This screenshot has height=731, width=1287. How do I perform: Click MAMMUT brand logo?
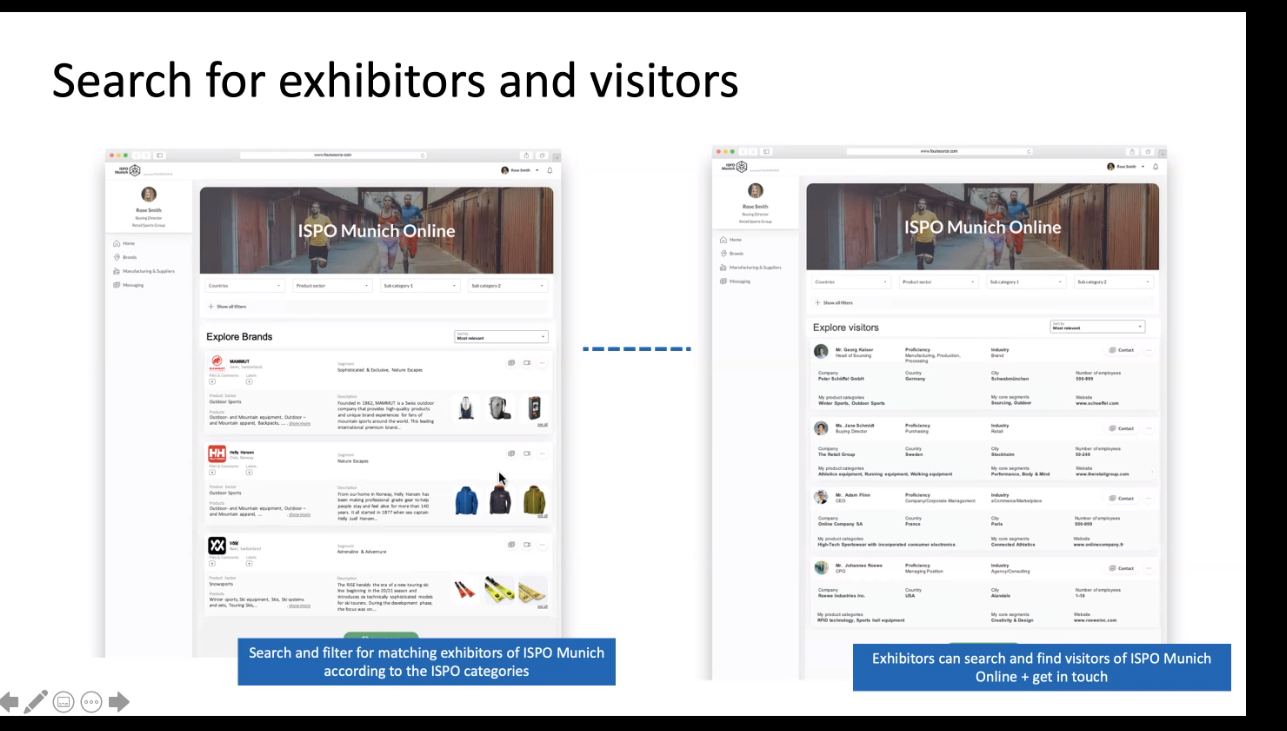217,364
